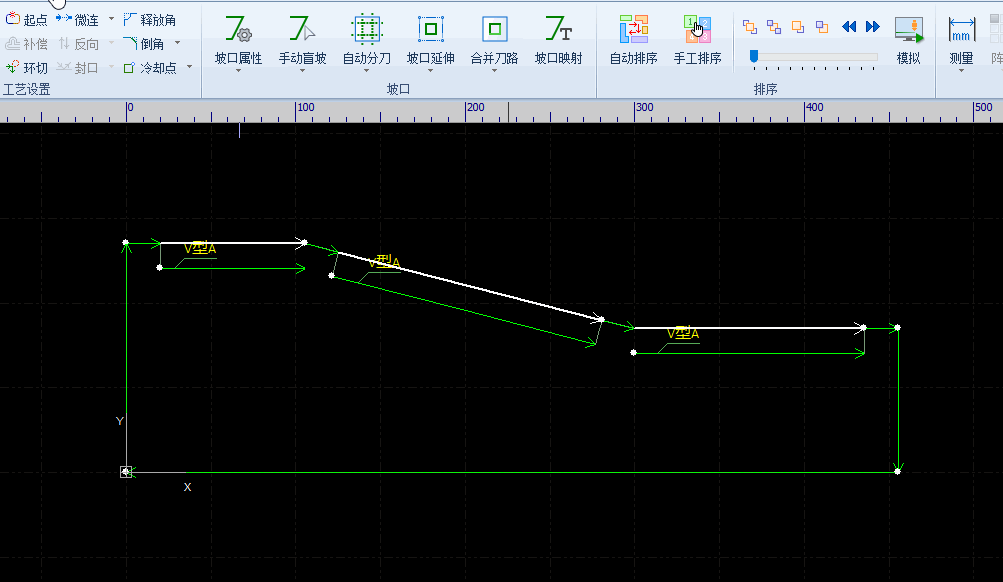Select the 手动盲坡 manual bevel tool

point(302,40)
